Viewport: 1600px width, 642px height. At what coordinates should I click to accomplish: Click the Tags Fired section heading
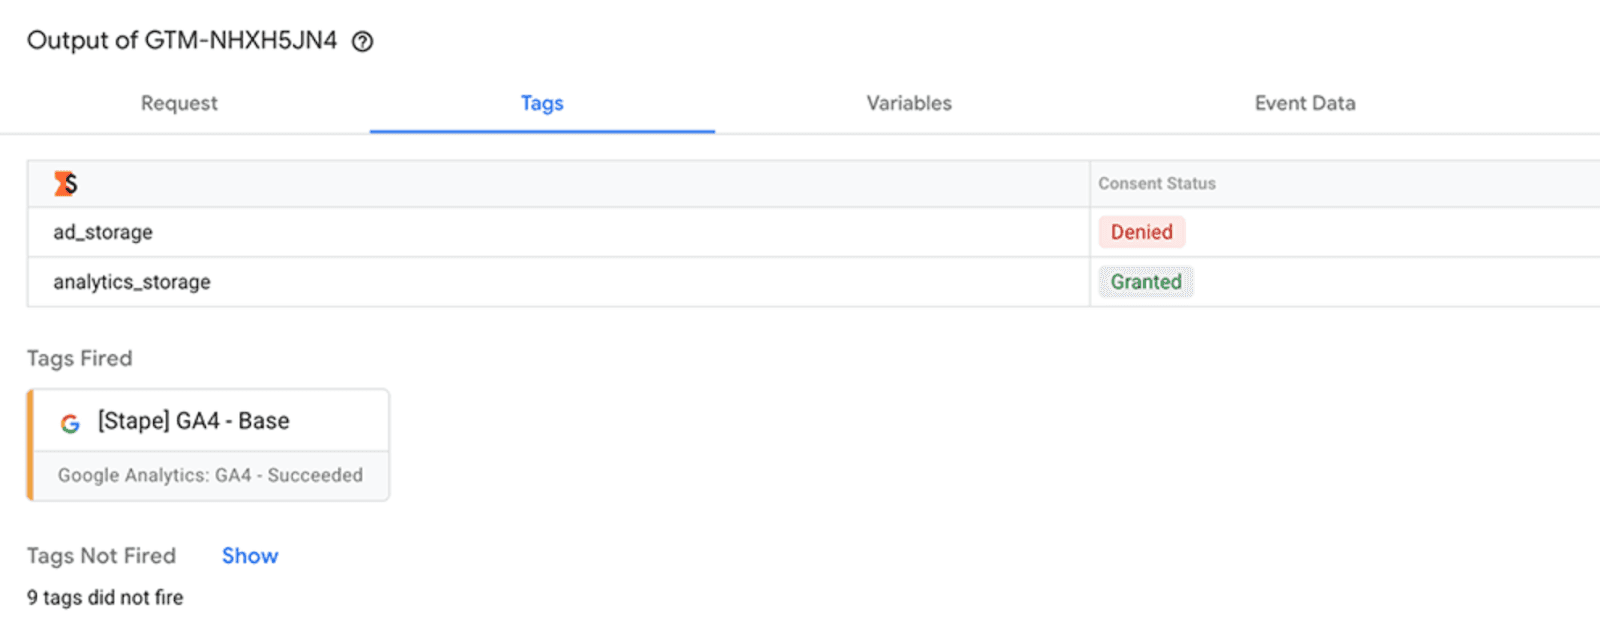coord(80,358)
